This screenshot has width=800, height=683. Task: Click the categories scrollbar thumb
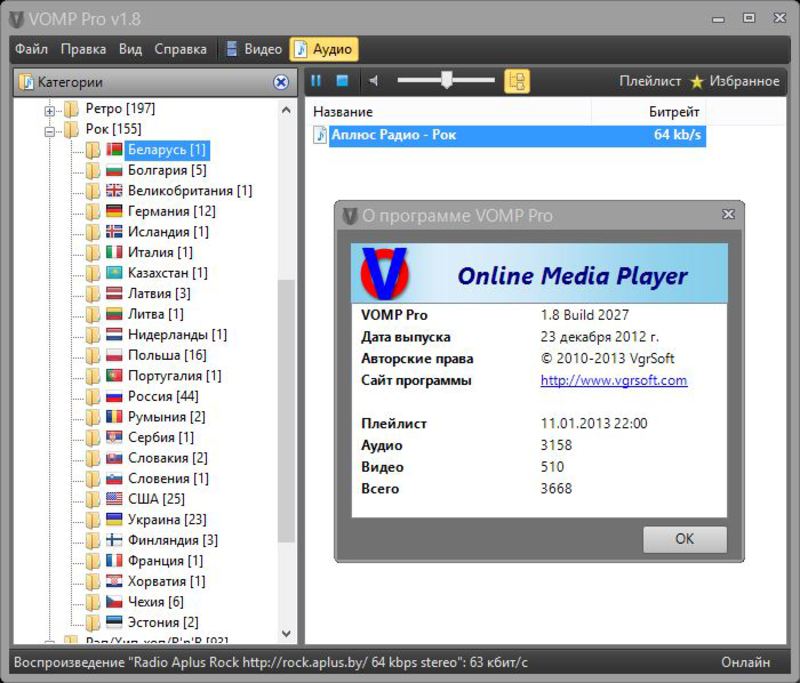(286, 411)
